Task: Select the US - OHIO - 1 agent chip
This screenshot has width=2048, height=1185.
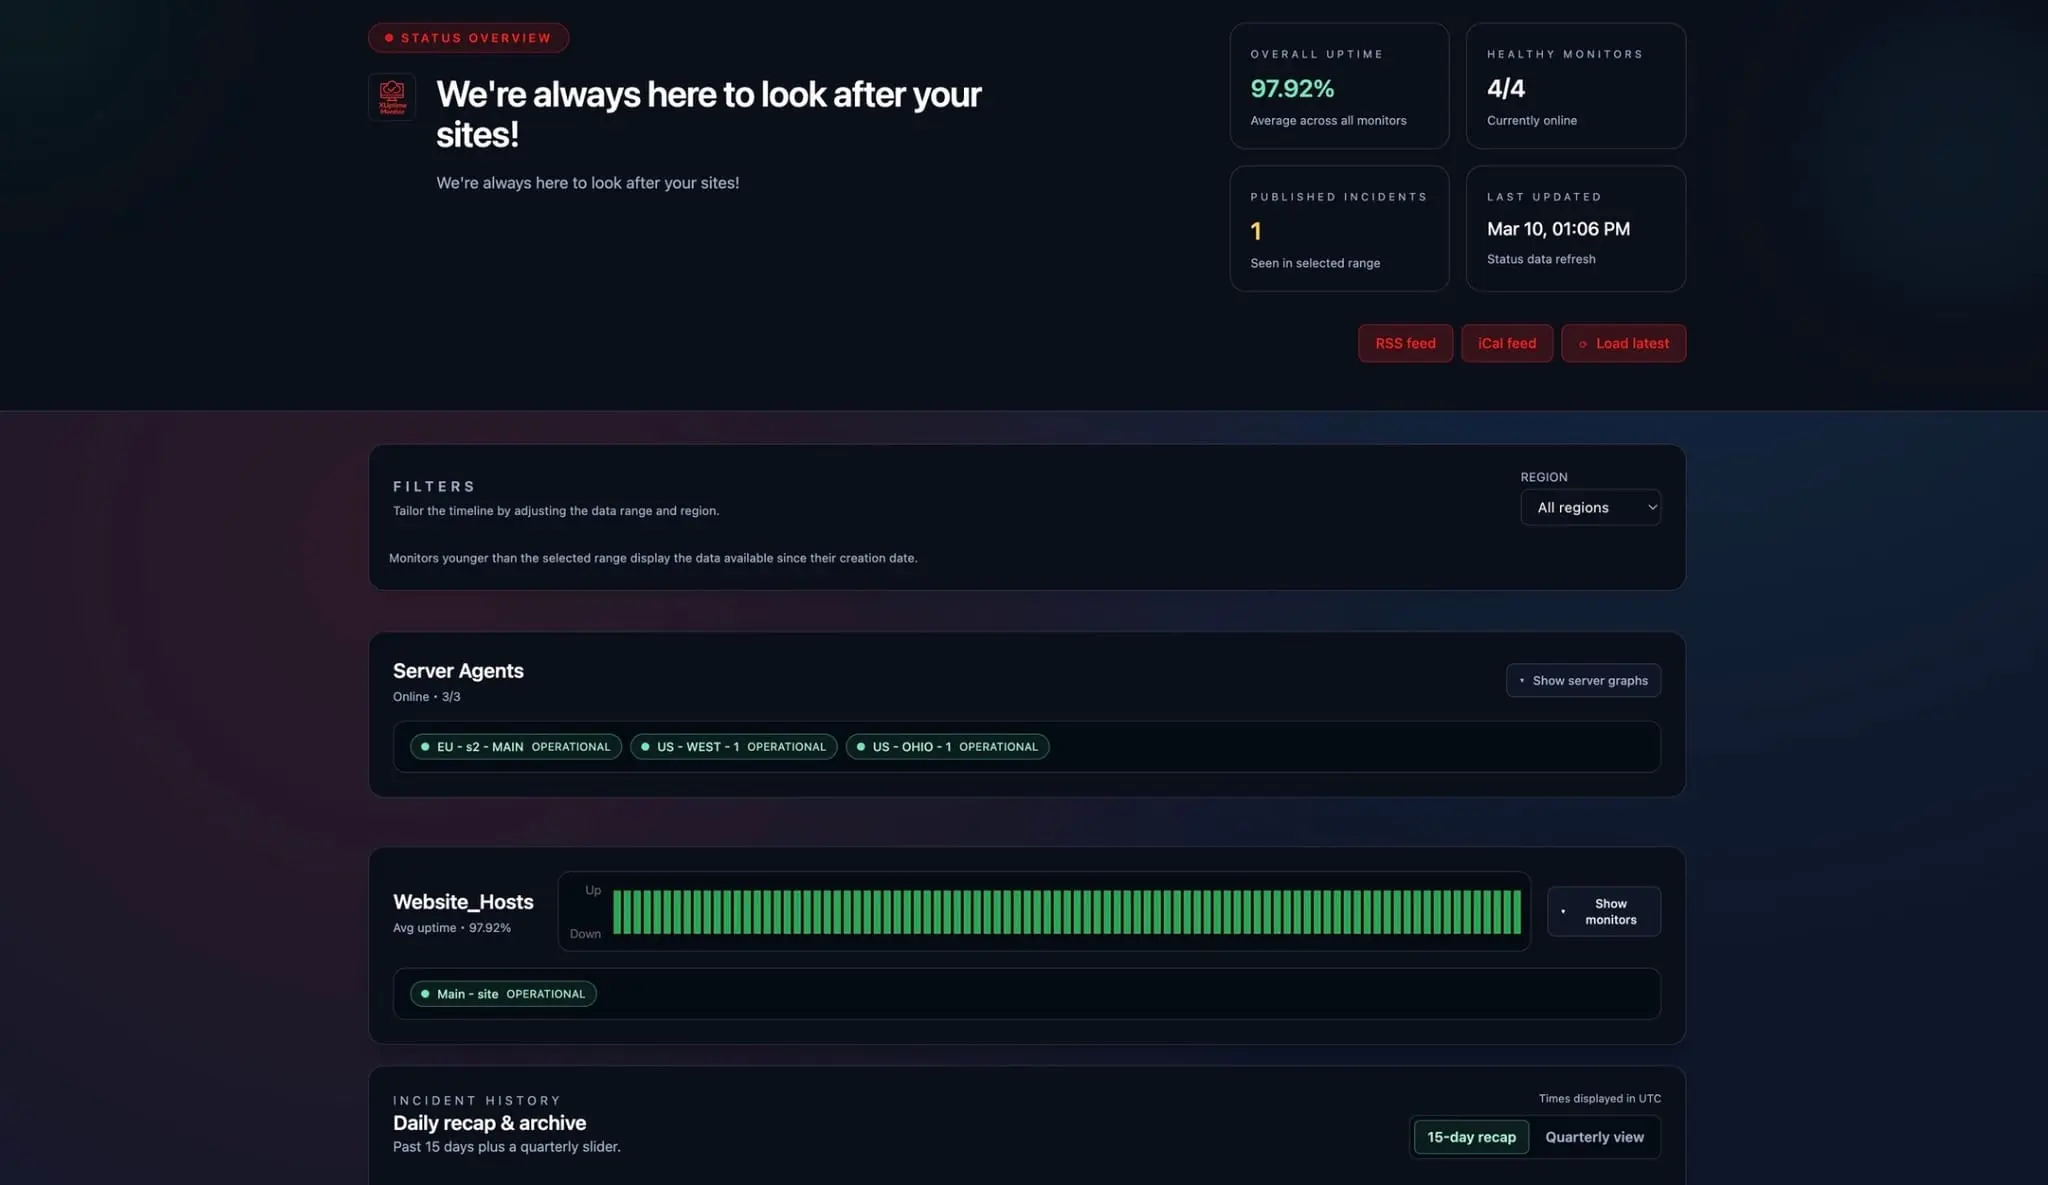Action: [947, 747]
